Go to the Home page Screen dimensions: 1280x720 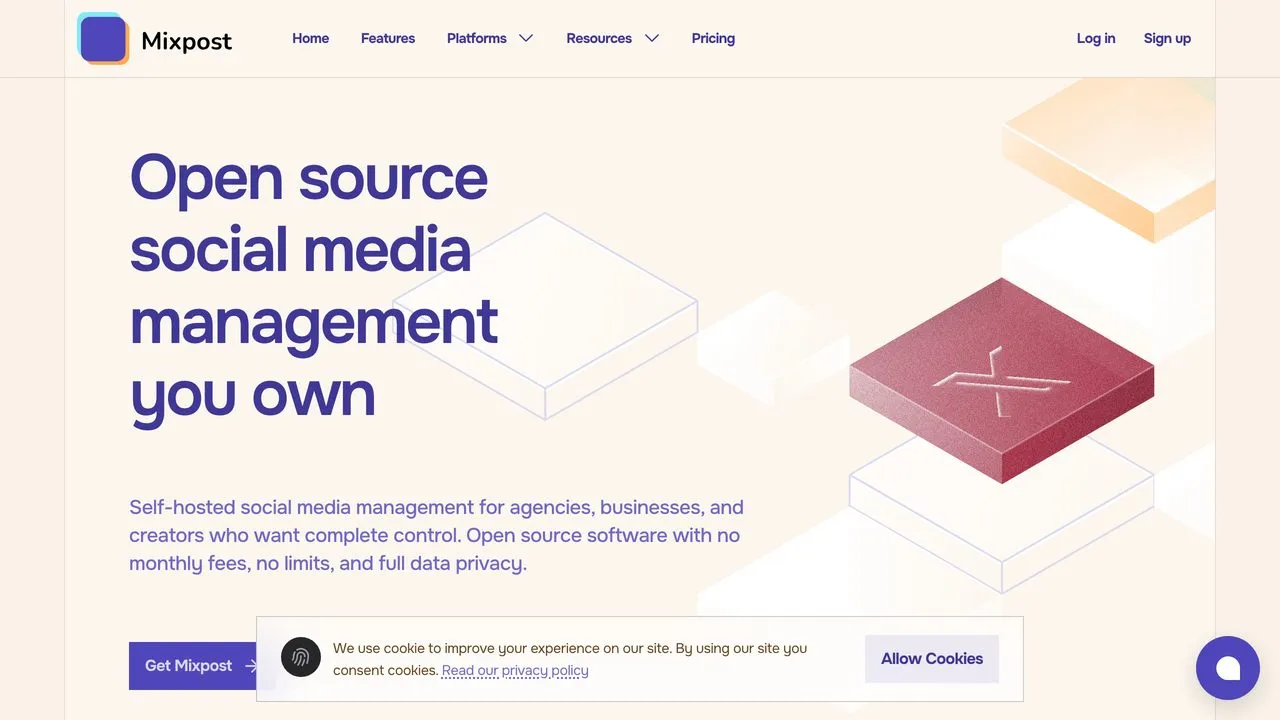tap(310, 38)
